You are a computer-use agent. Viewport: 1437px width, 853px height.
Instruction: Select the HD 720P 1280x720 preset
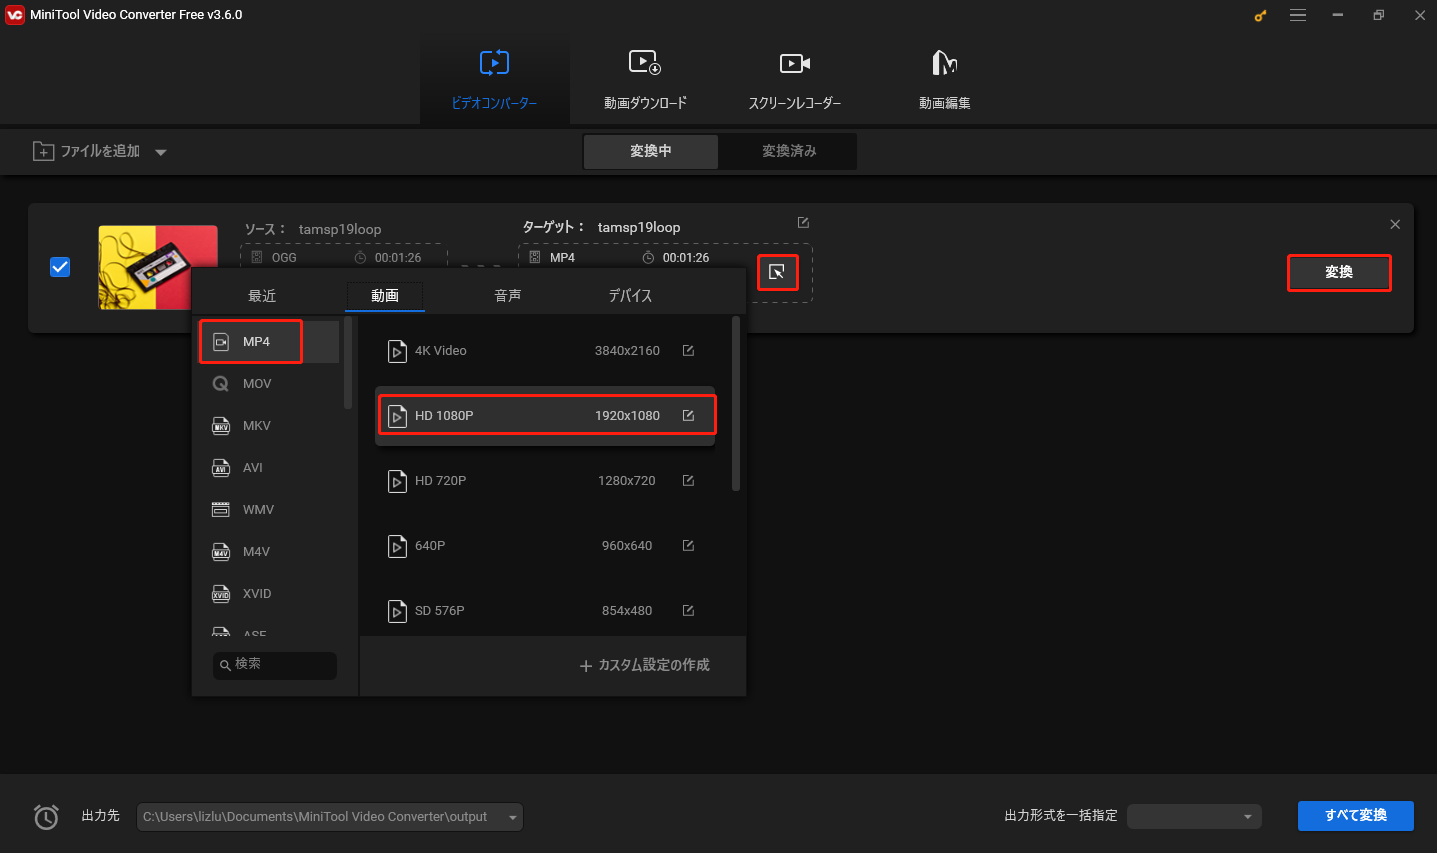click(x=545, y=481)
